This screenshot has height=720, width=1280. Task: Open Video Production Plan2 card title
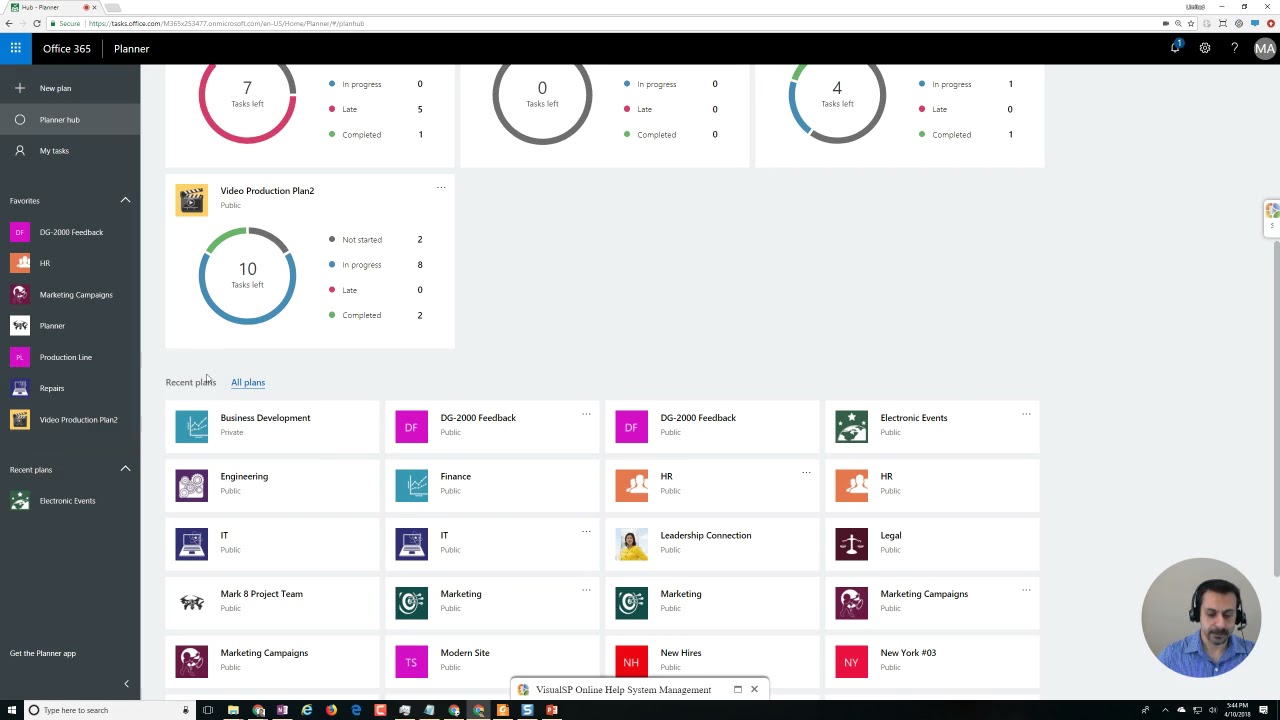click(x=267, y=191)
